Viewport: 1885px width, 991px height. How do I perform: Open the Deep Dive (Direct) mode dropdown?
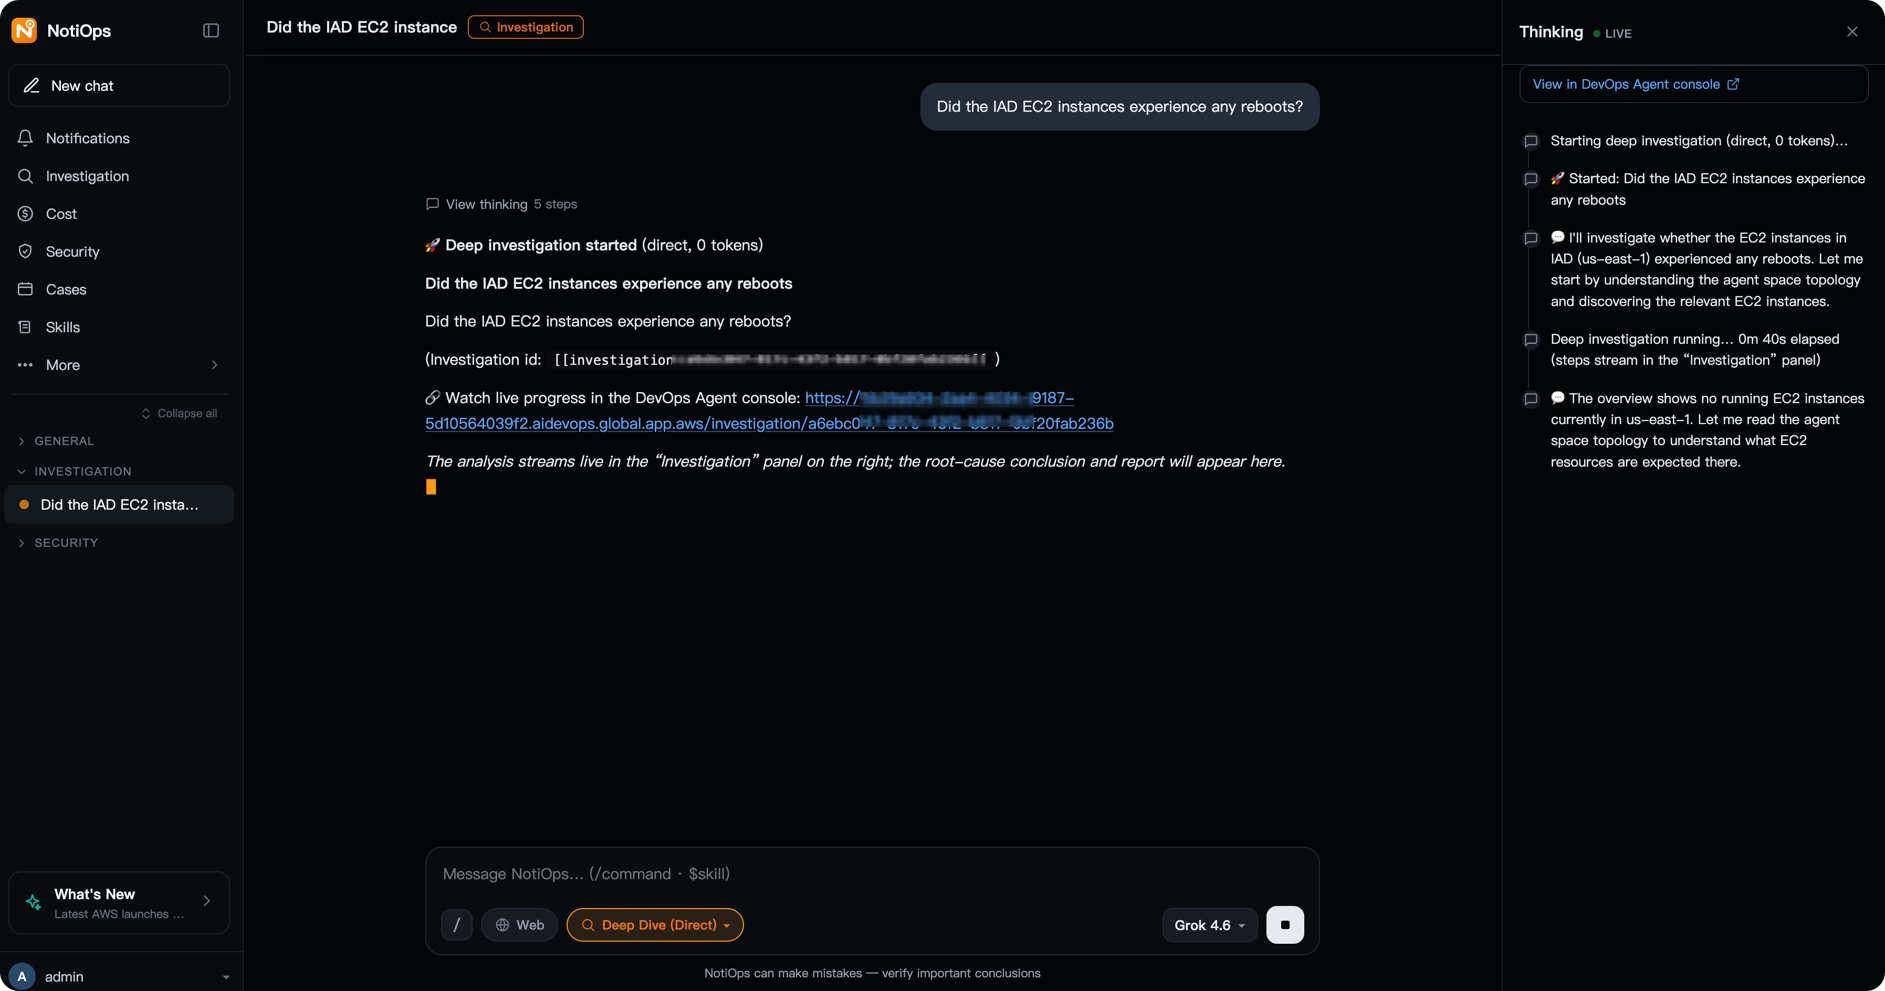[x=655, y=925]
